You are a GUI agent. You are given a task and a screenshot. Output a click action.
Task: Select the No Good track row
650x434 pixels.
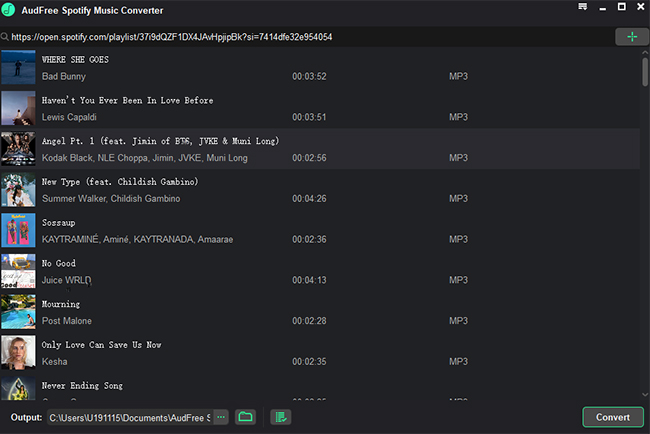coord(300,271)
